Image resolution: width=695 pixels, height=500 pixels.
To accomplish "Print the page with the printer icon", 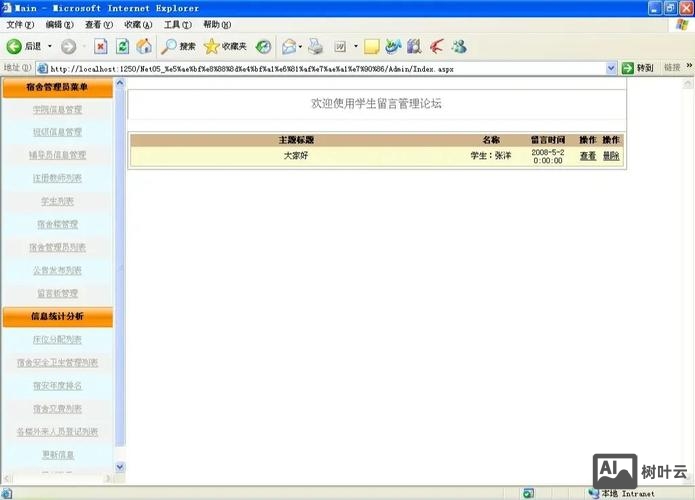I will pos(316,46).
